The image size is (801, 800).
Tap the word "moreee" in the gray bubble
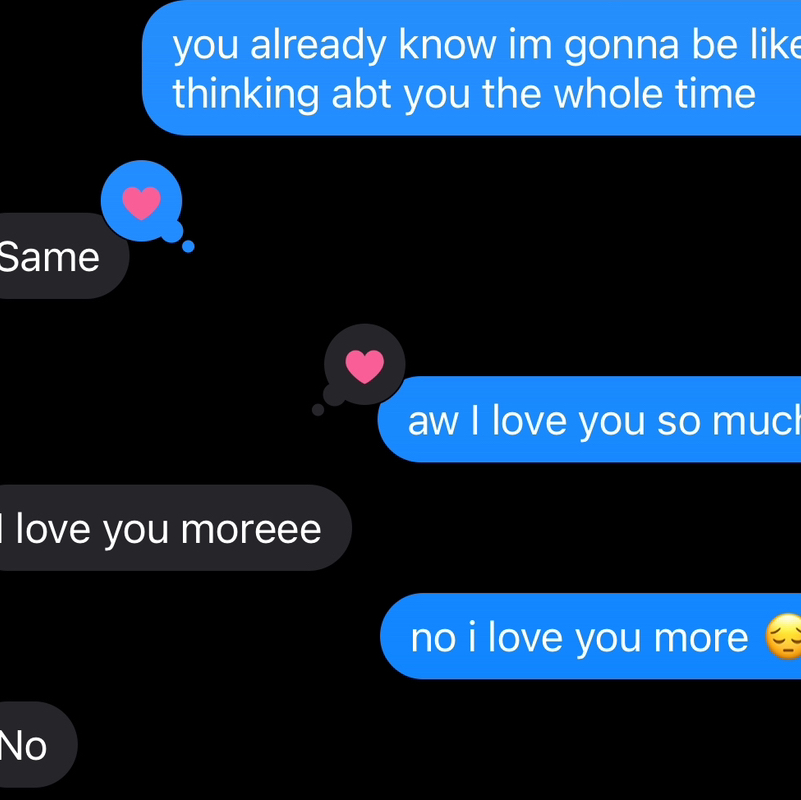click(x=251, y=530)
